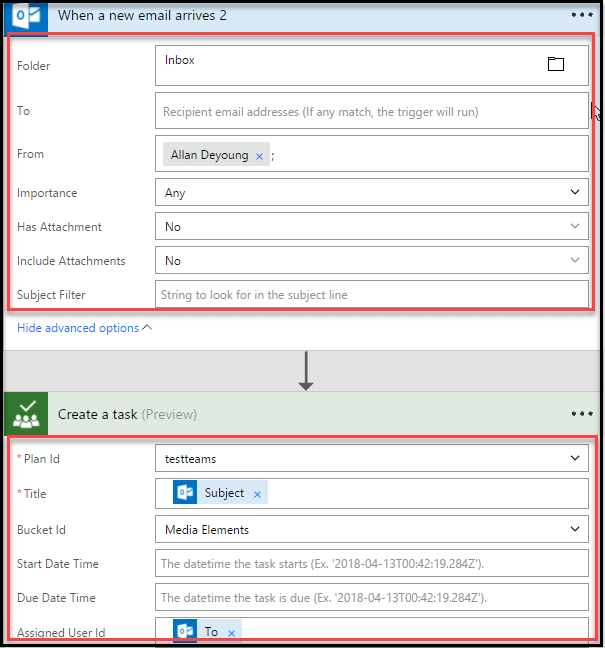
Task: Click the Planner icon on Create a task
Action: pos(24,413)
